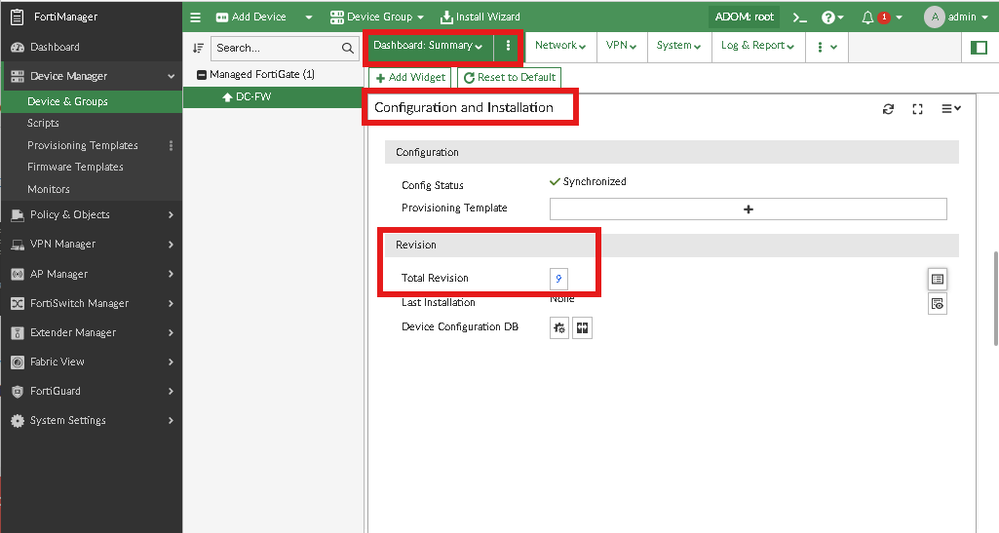Click the edit Device Configuration DB icon
Screen dimensions: 999x533
559,328
